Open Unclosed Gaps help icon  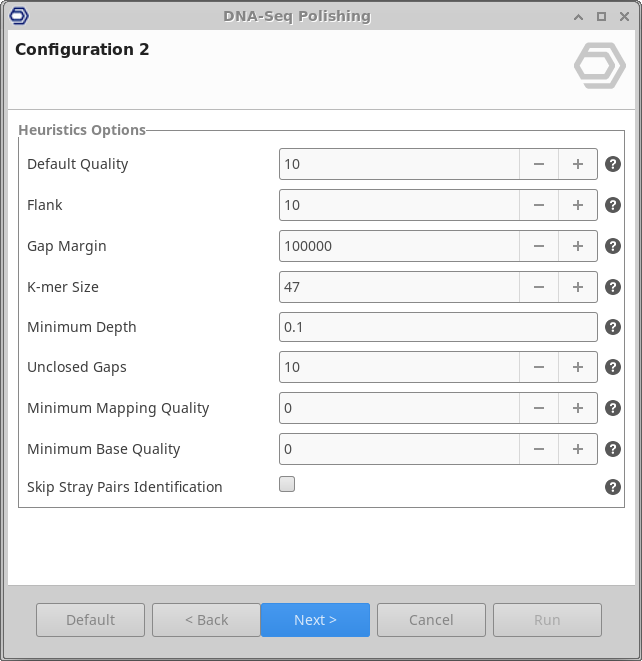point(613,367)
